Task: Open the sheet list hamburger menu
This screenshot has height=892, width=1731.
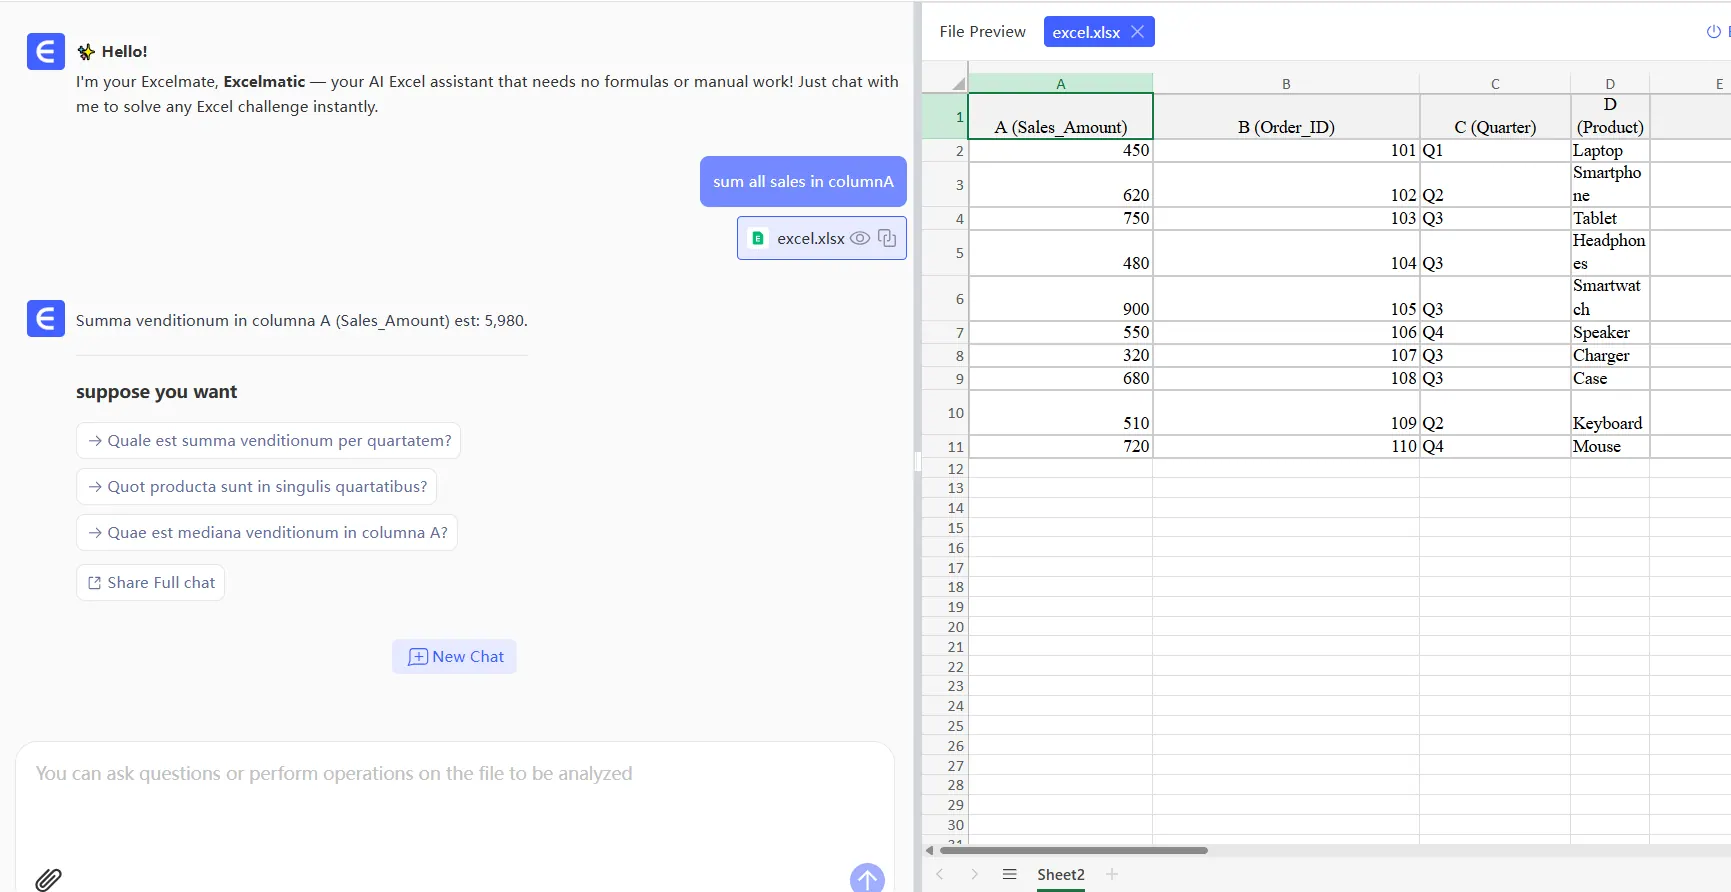Action: 1009,874
